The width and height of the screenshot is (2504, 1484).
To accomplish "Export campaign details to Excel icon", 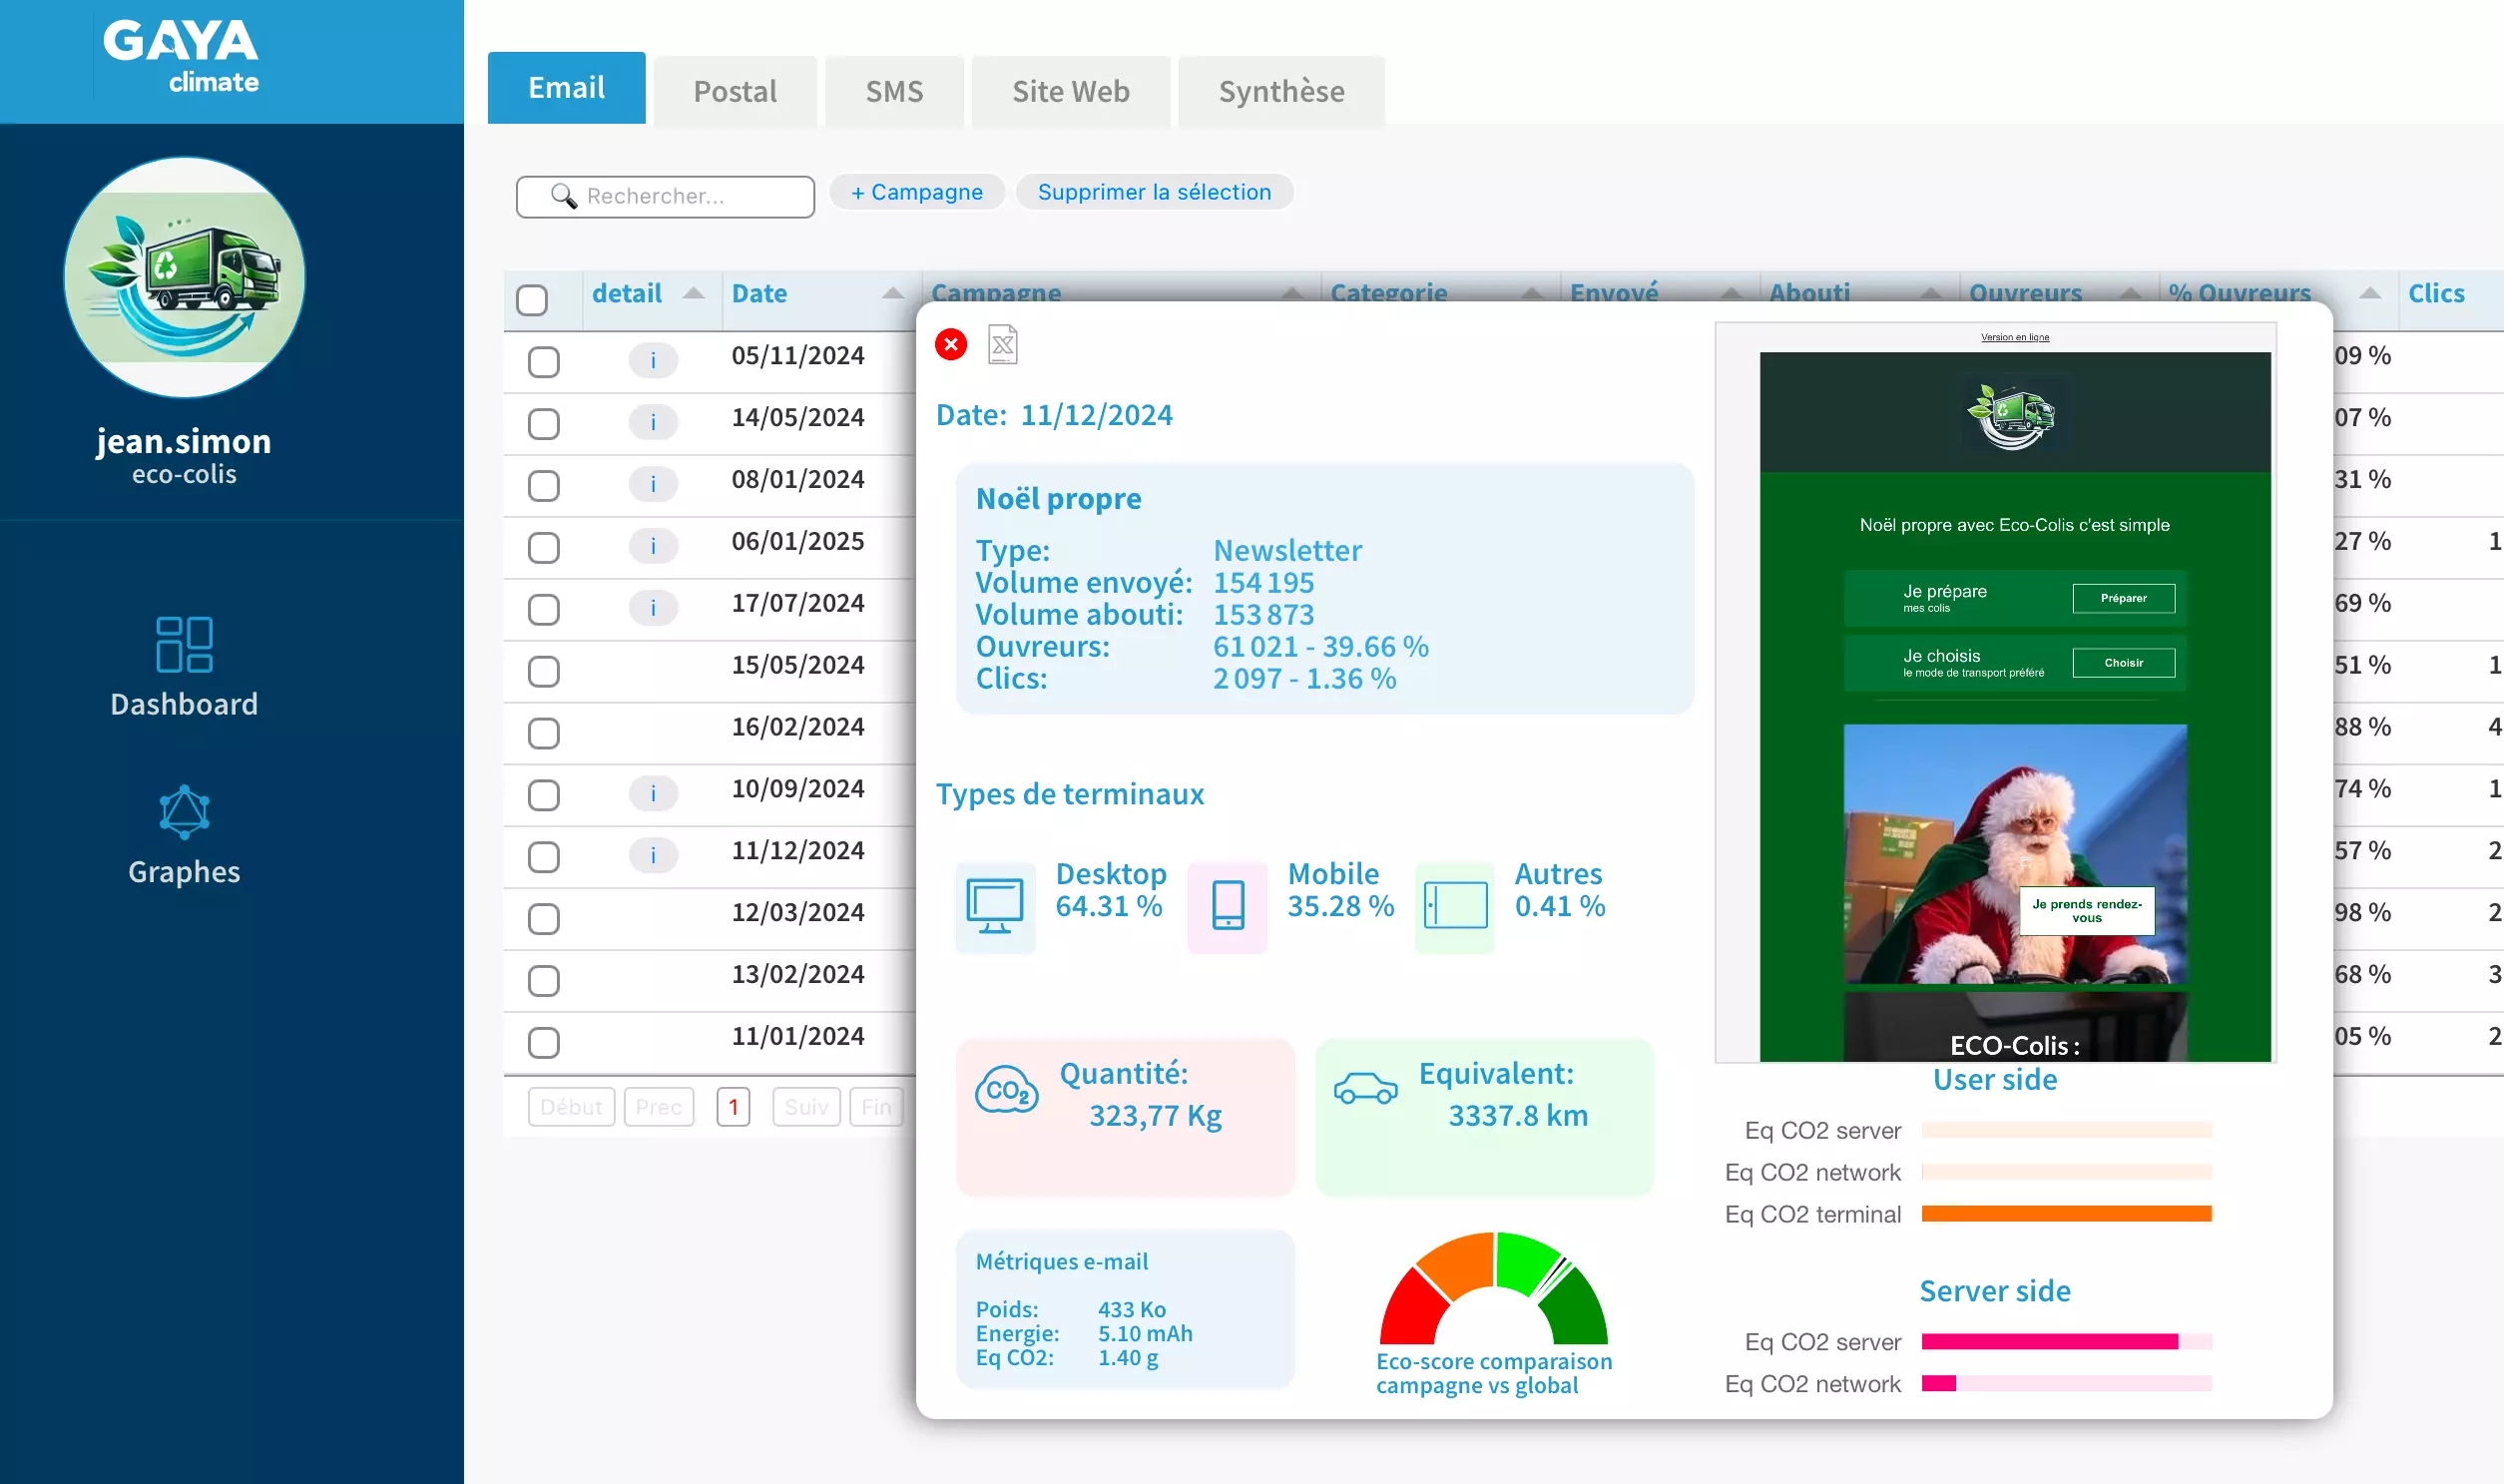I will [x=1002, y=345].
